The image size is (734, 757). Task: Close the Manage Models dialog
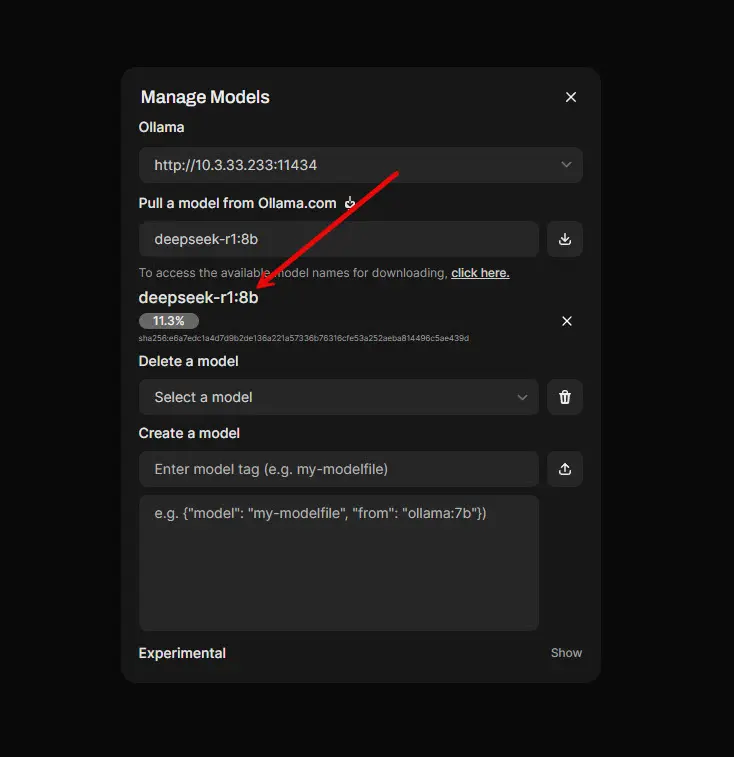pyautogui.click(x=571, y=97)
